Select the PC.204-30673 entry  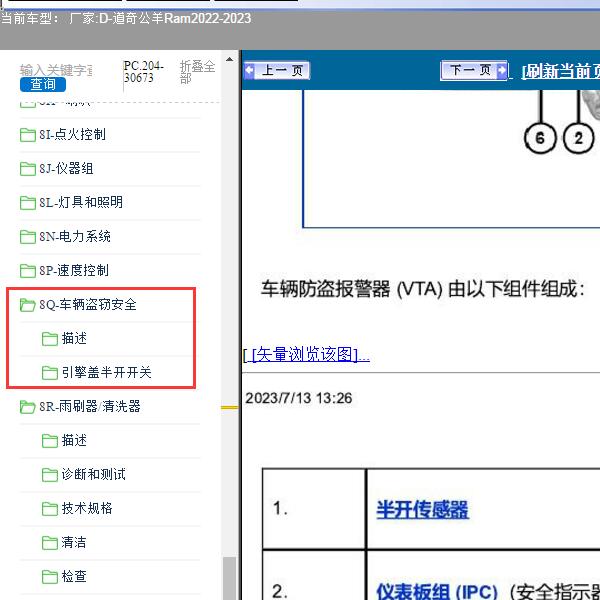143,72
